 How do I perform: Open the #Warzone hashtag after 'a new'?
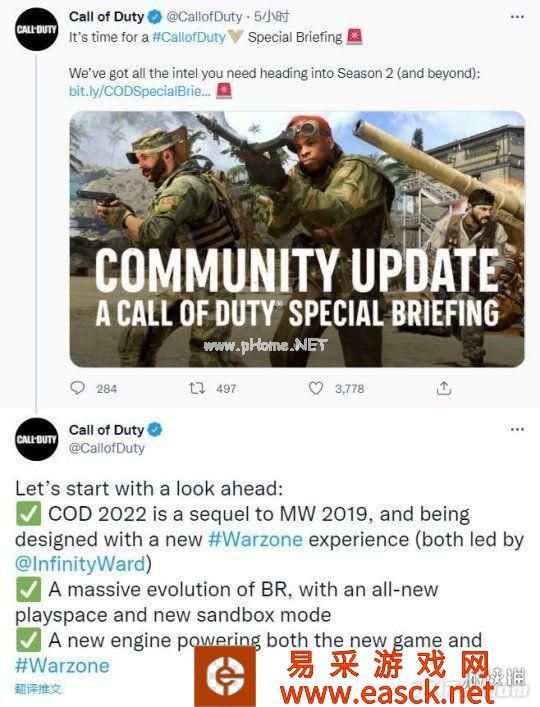pos(255,539)
